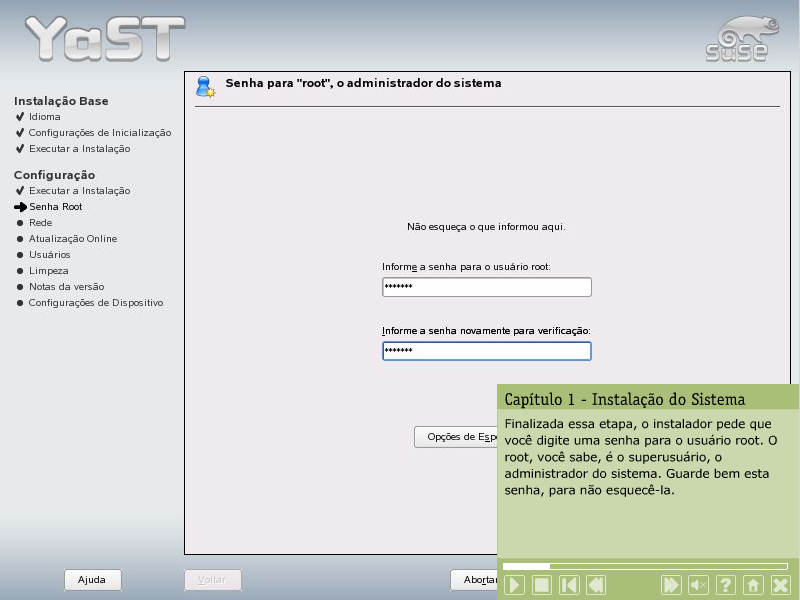This screenshot has width=800, height=600.
Task: Fast-forward the tutorial to next step
Action: (671, 585)
